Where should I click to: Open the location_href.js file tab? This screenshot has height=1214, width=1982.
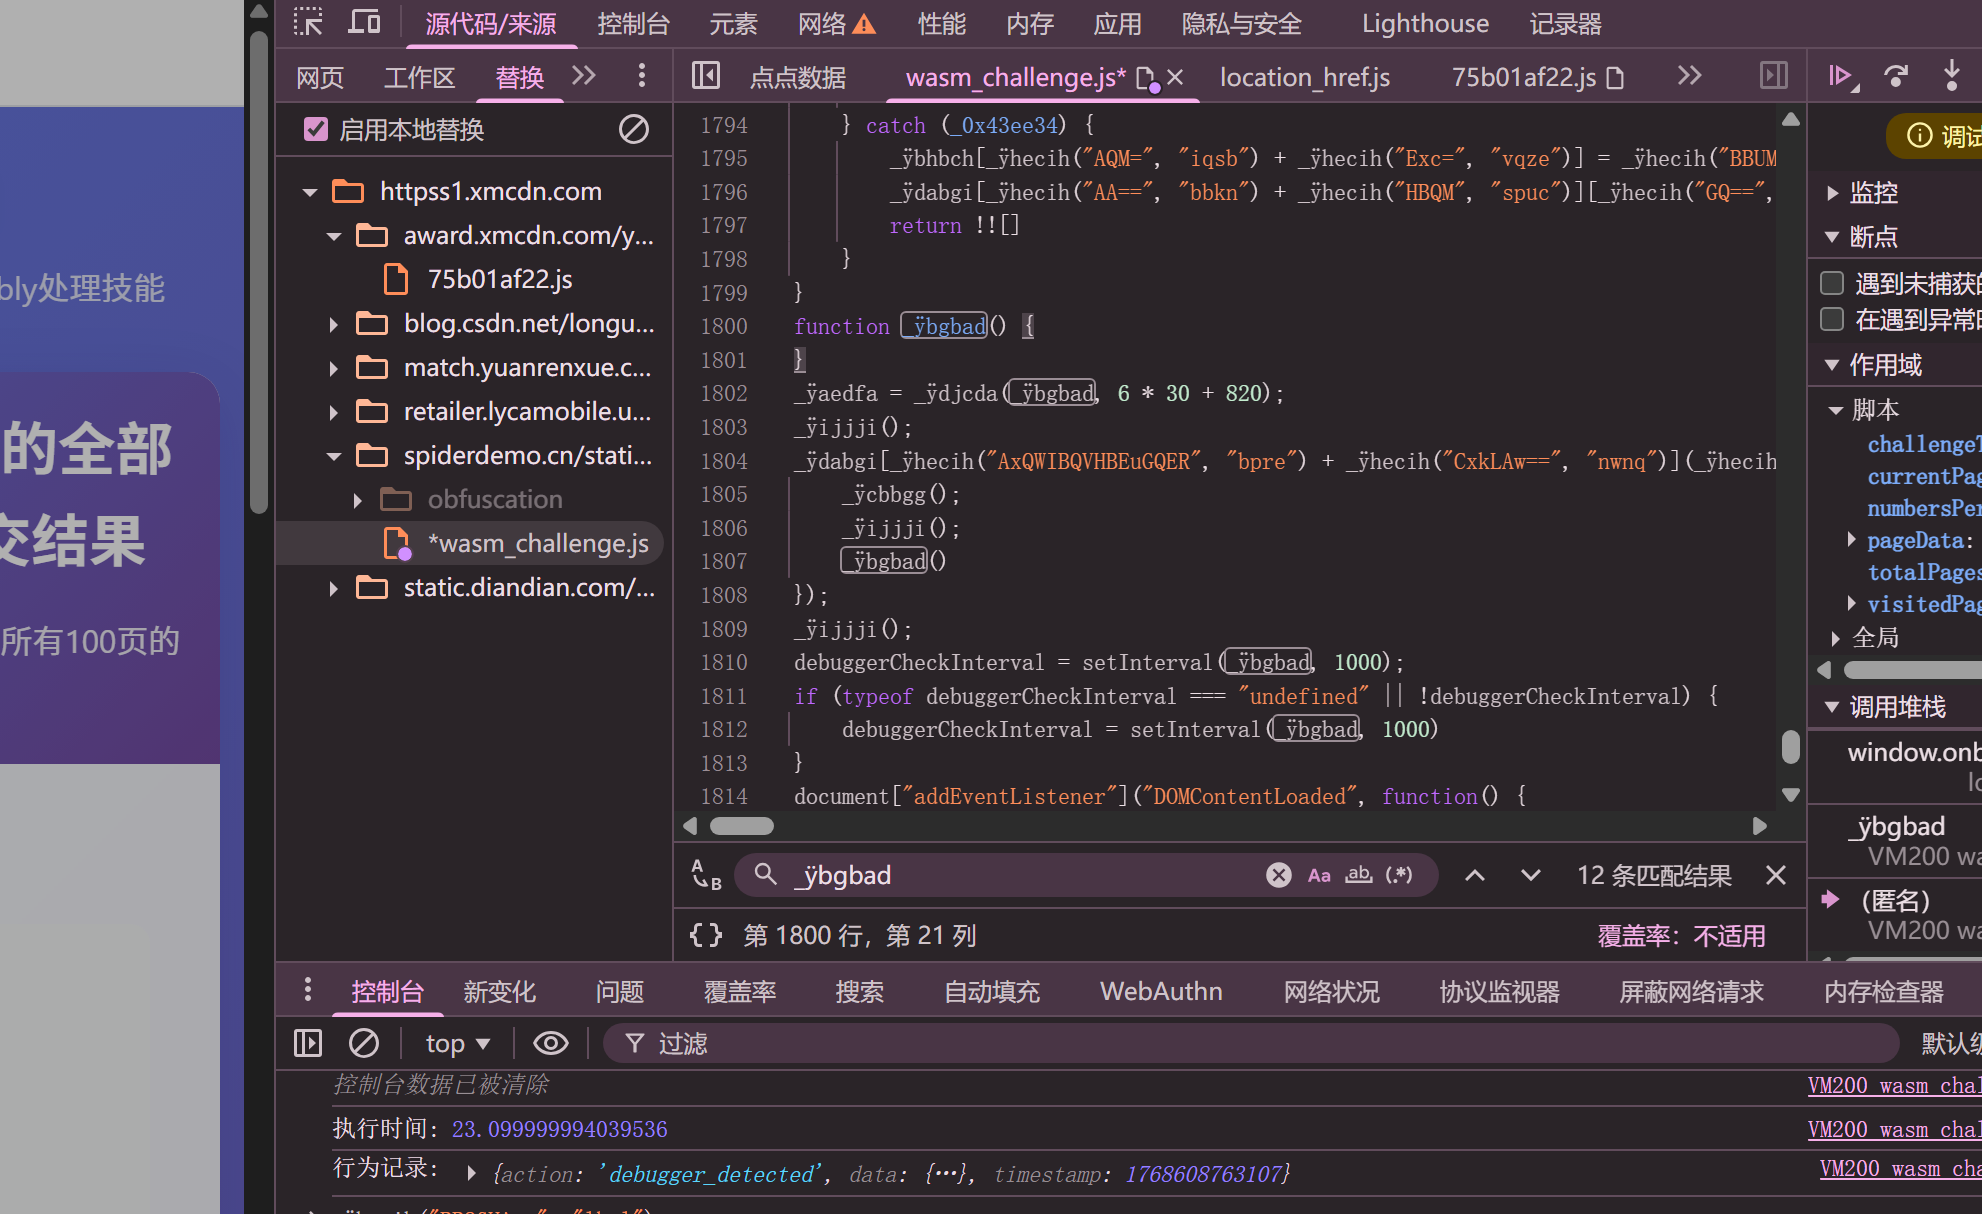tap(1304, 77)
